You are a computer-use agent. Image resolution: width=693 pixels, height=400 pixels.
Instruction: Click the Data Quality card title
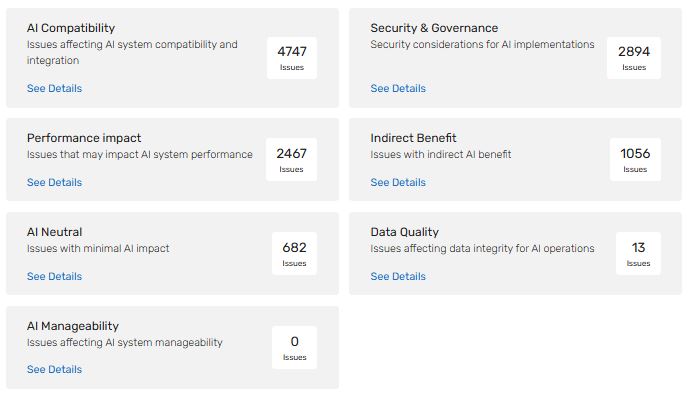404,232
